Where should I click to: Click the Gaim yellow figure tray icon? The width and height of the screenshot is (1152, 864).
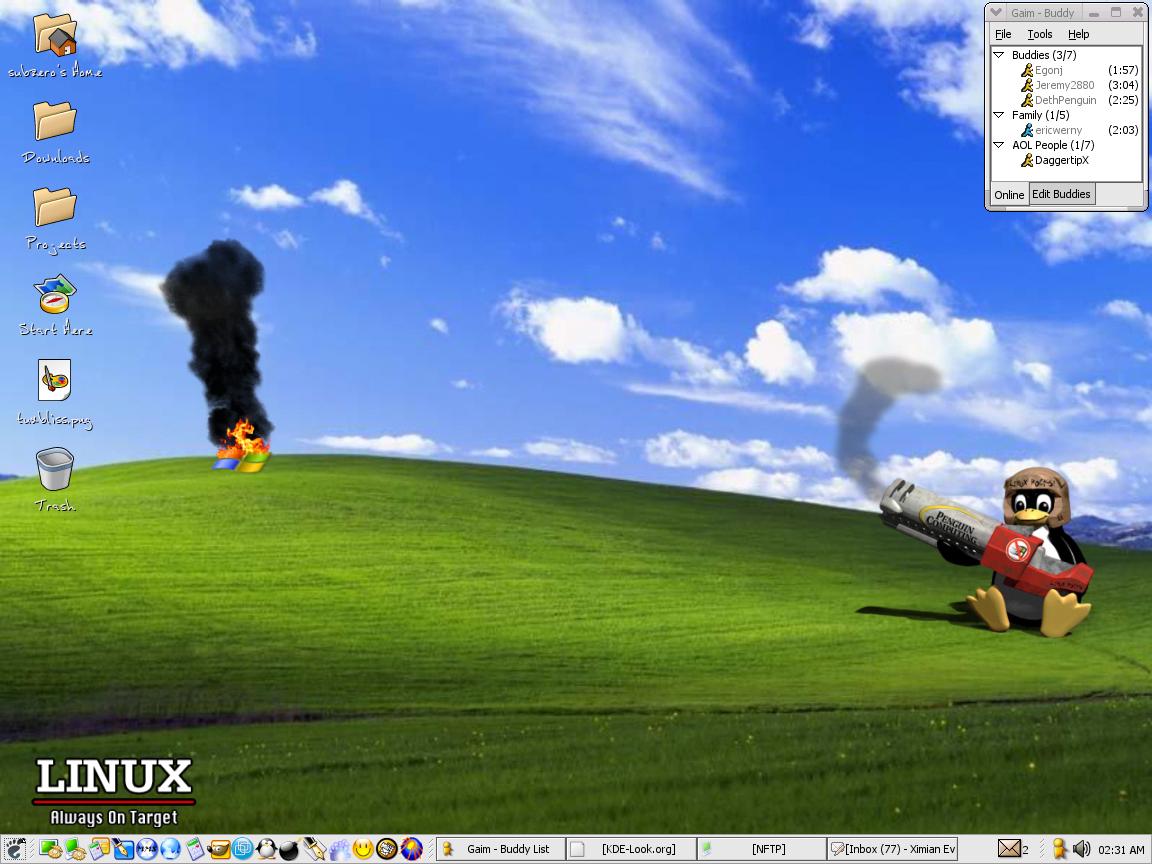[1059, 849]
